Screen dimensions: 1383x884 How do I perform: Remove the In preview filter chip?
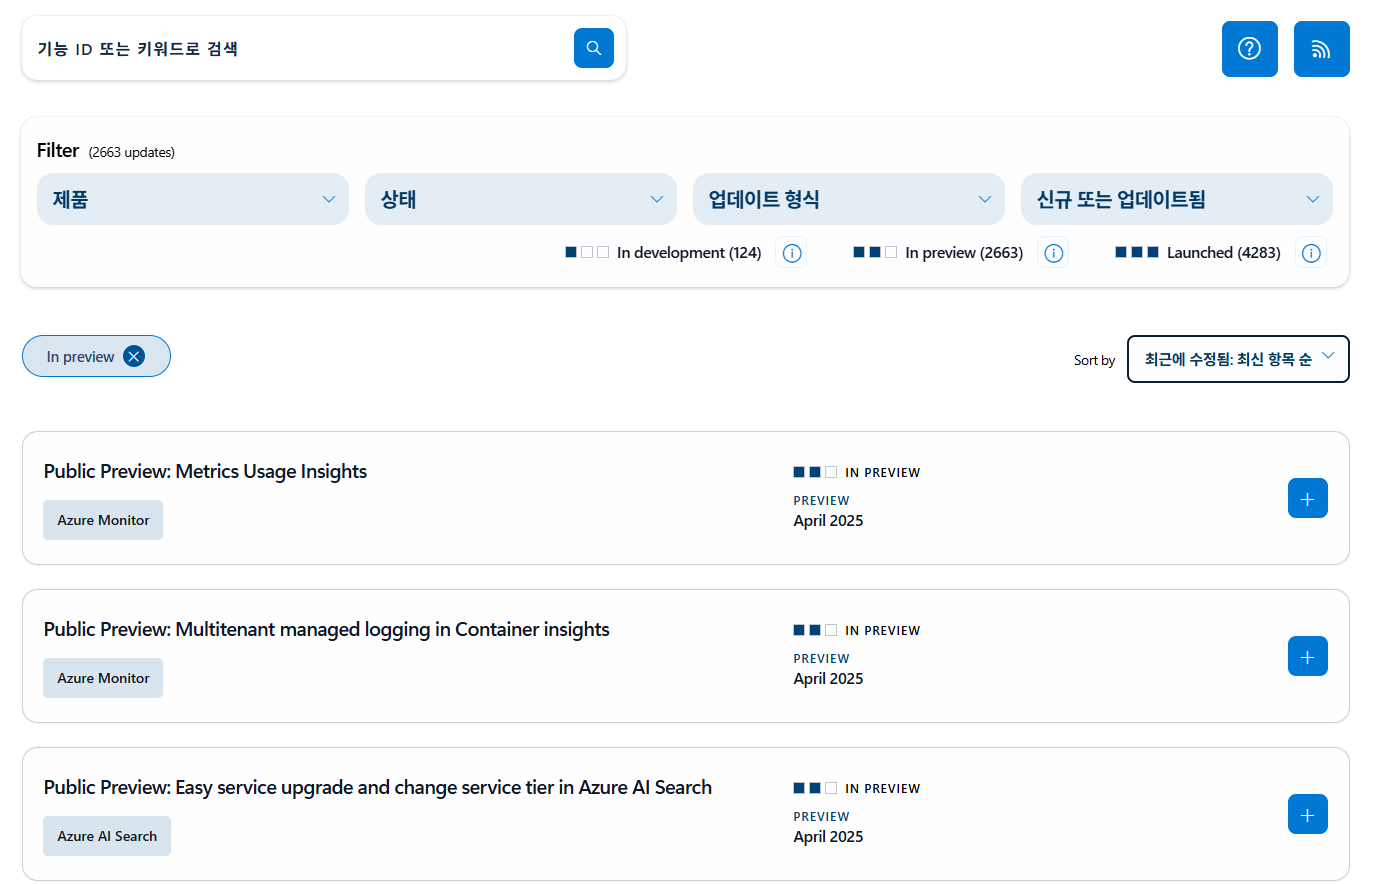coord(134,356)
